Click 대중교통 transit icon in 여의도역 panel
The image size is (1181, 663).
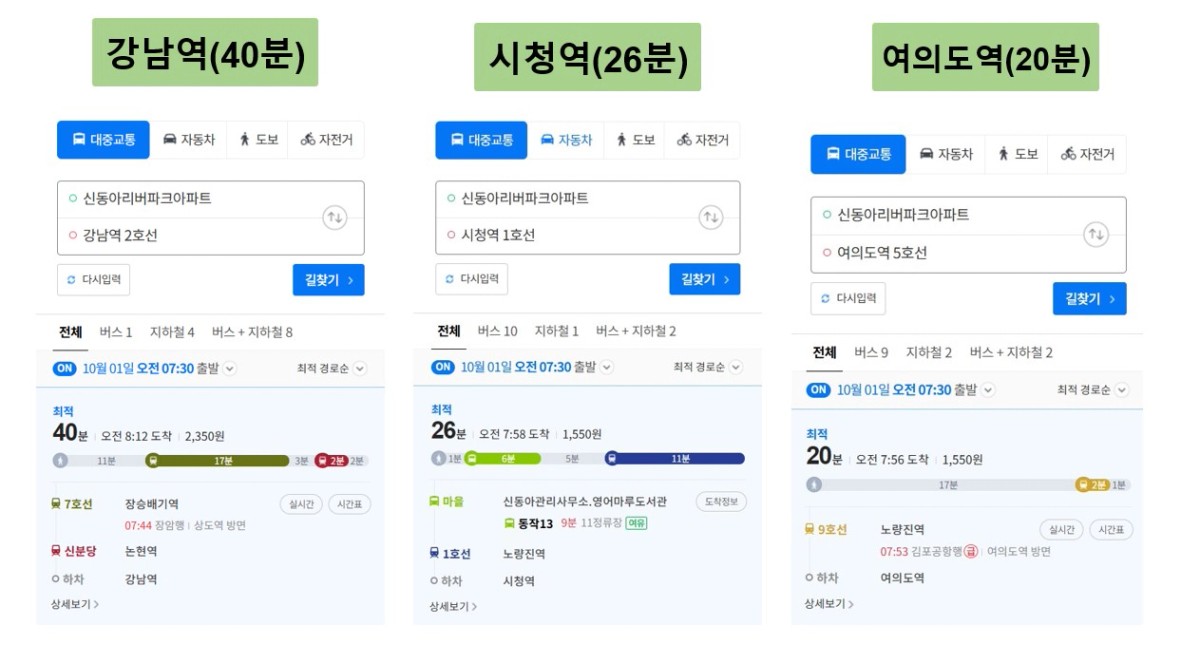833,154
